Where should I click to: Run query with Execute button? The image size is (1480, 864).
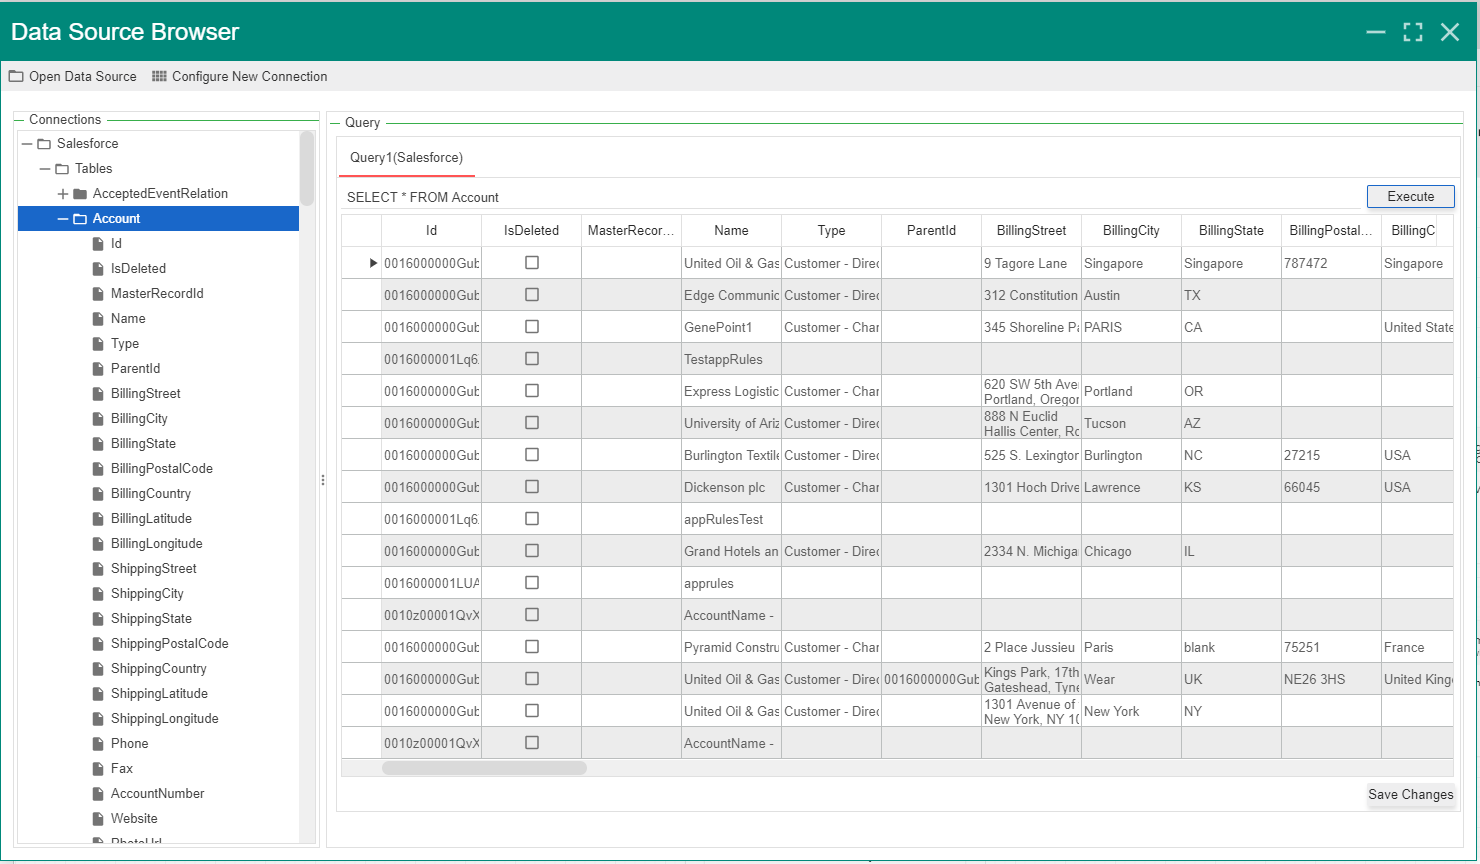coord(1410,196)
